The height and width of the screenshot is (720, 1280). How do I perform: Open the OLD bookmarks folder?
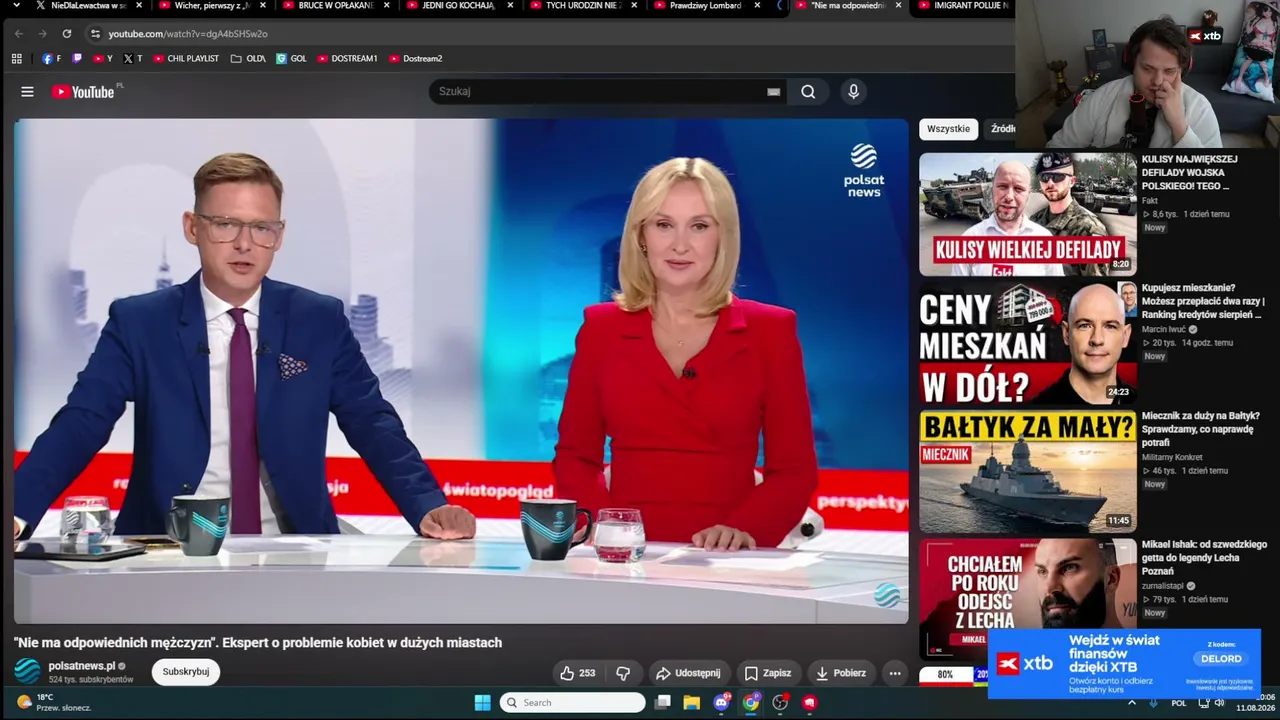point(248,59)
